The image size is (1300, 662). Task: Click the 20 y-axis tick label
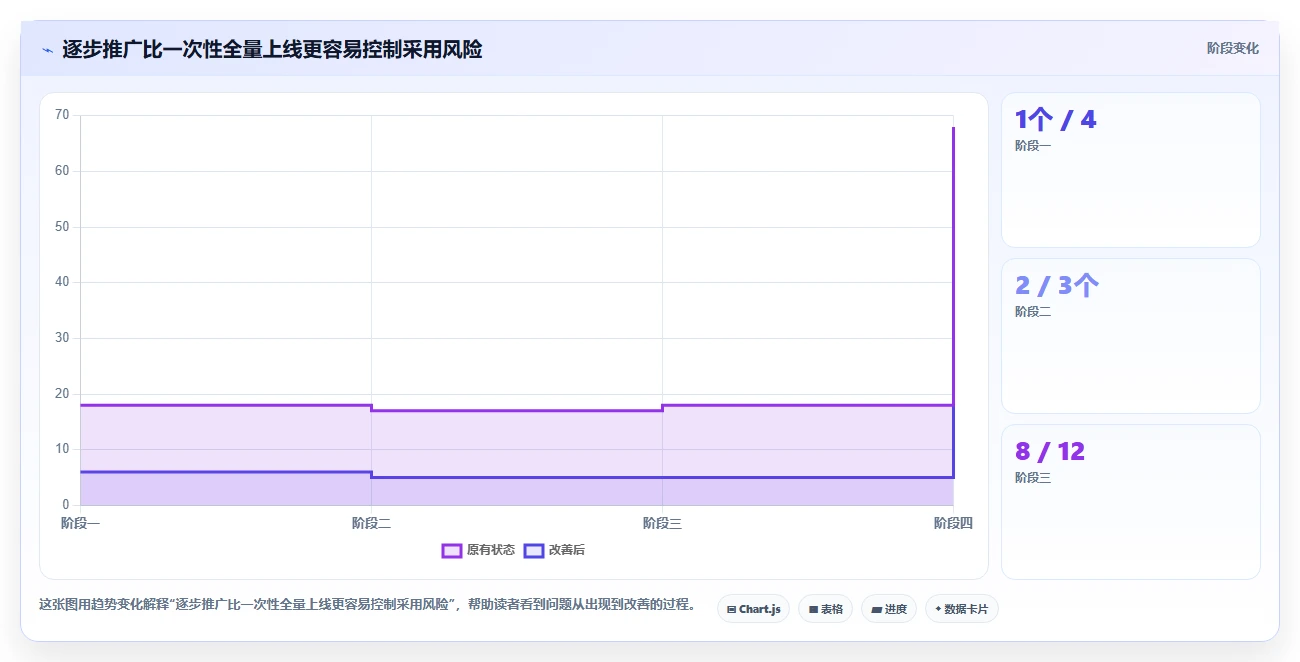click(x=62, y=394)
